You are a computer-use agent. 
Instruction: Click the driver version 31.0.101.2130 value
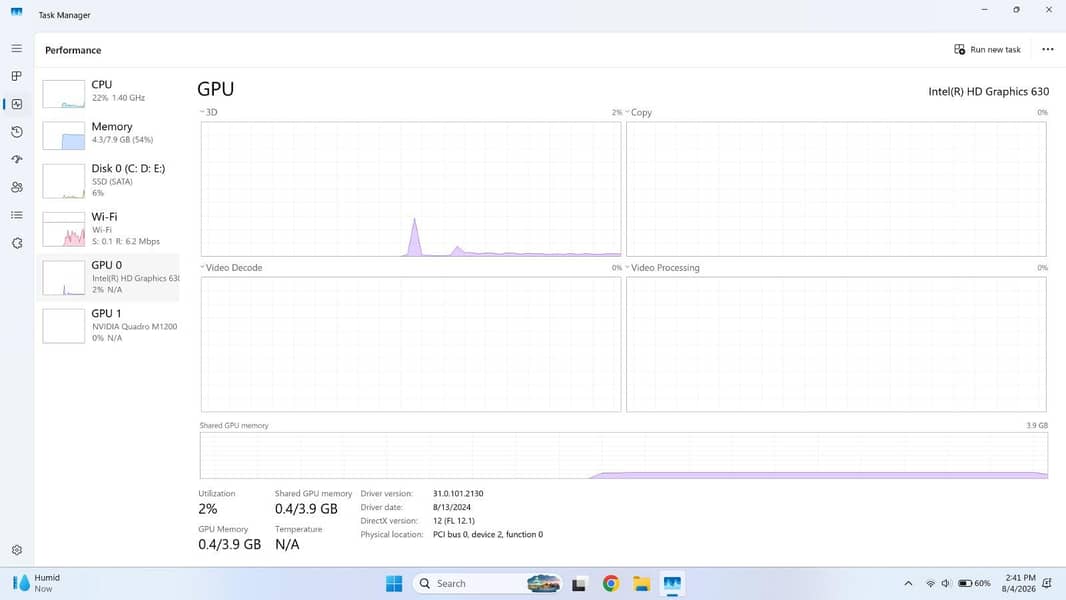[458, 493]
